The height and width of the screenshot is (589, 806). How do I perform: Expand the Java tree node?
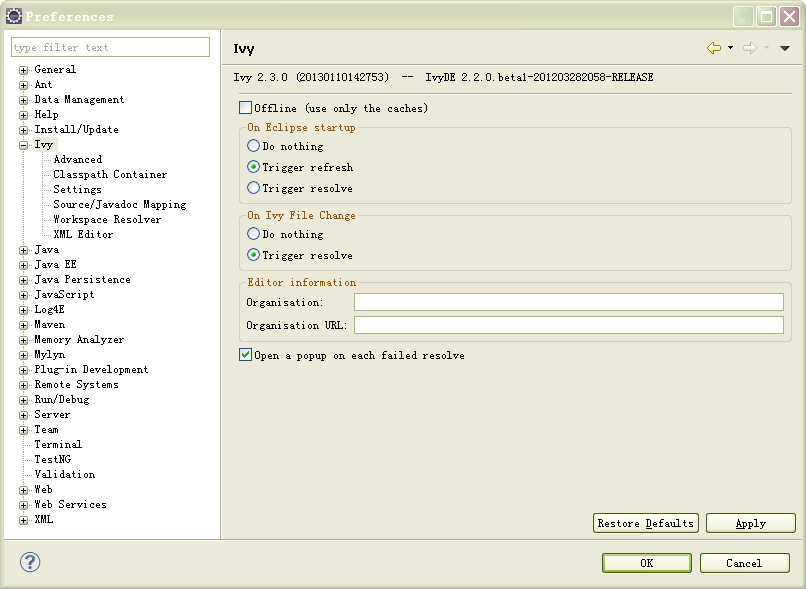(23, 250)
